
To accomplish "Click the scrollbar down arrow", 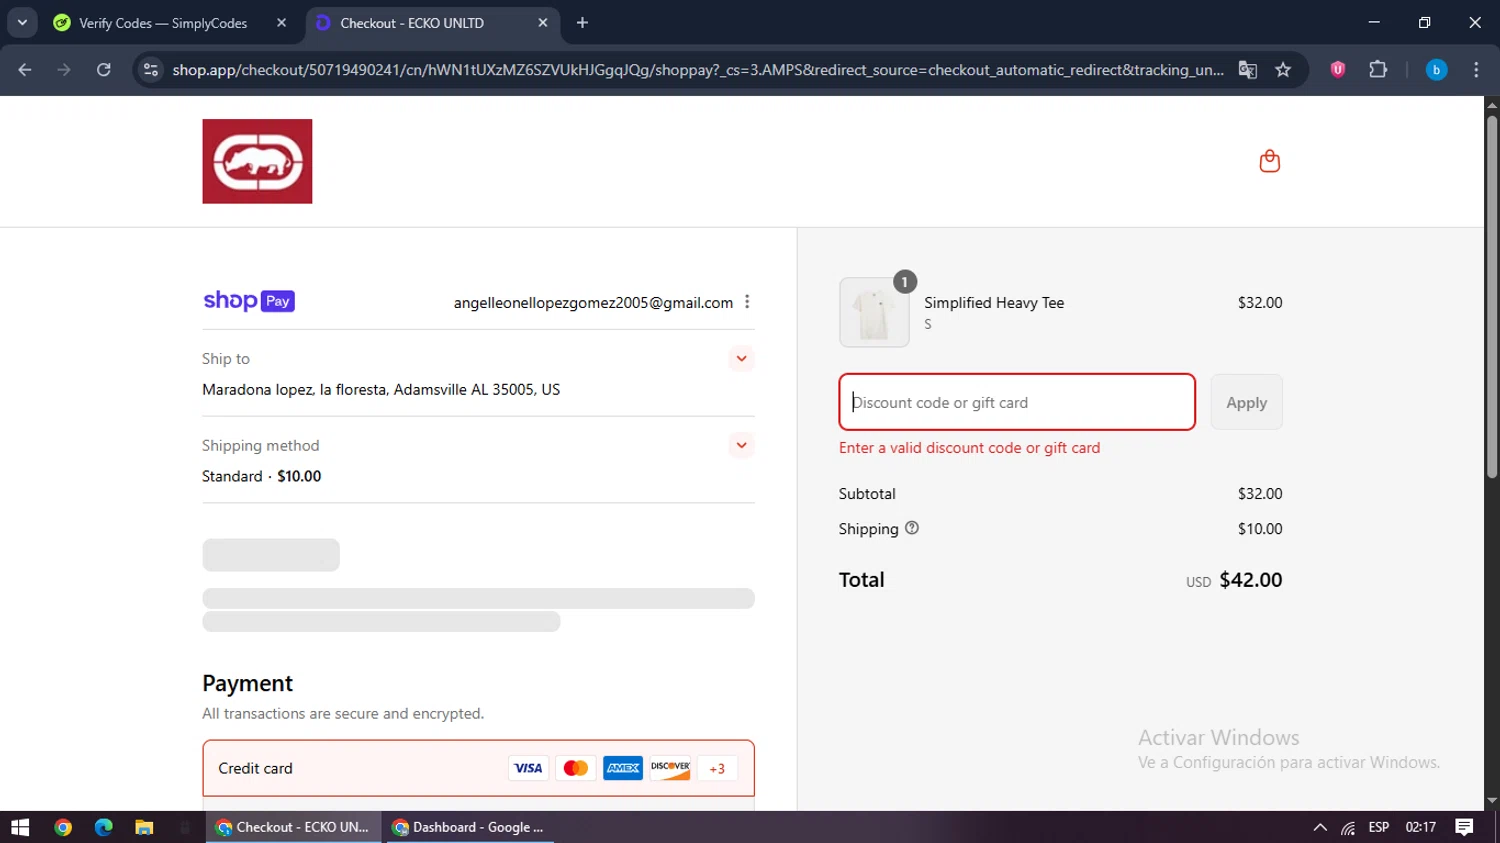I will [x=1492, y=801].
